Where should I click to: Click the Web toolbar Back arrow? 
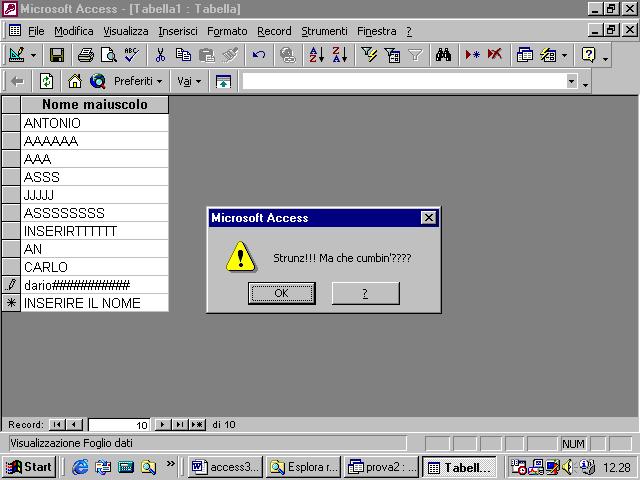tap(17, 82)
